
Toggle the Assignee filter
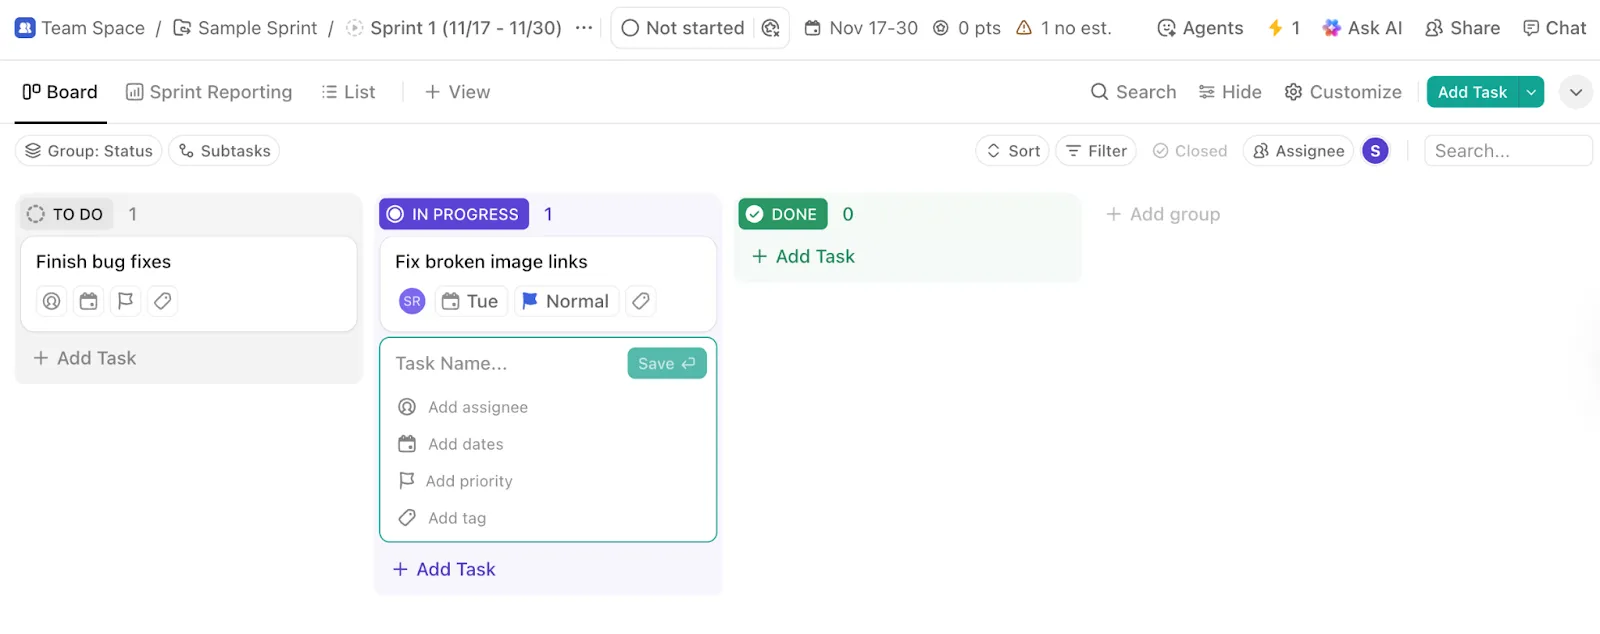[x=1298, y=151]
